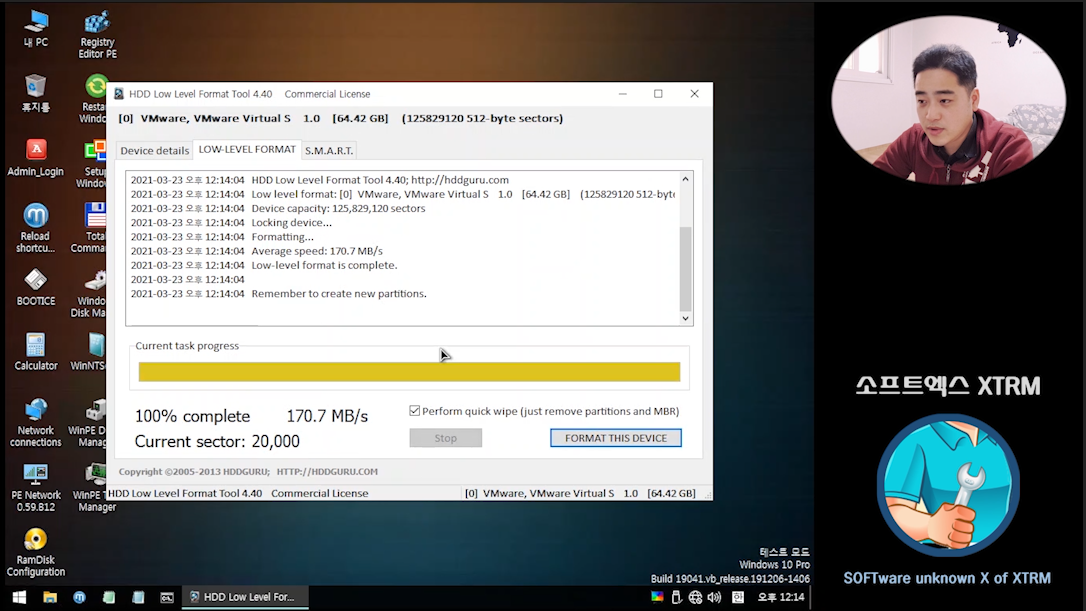Open Registry Editor PE desktop icon
The image size is (1086, 611).
pyautogui.click(x=97, y=34)
